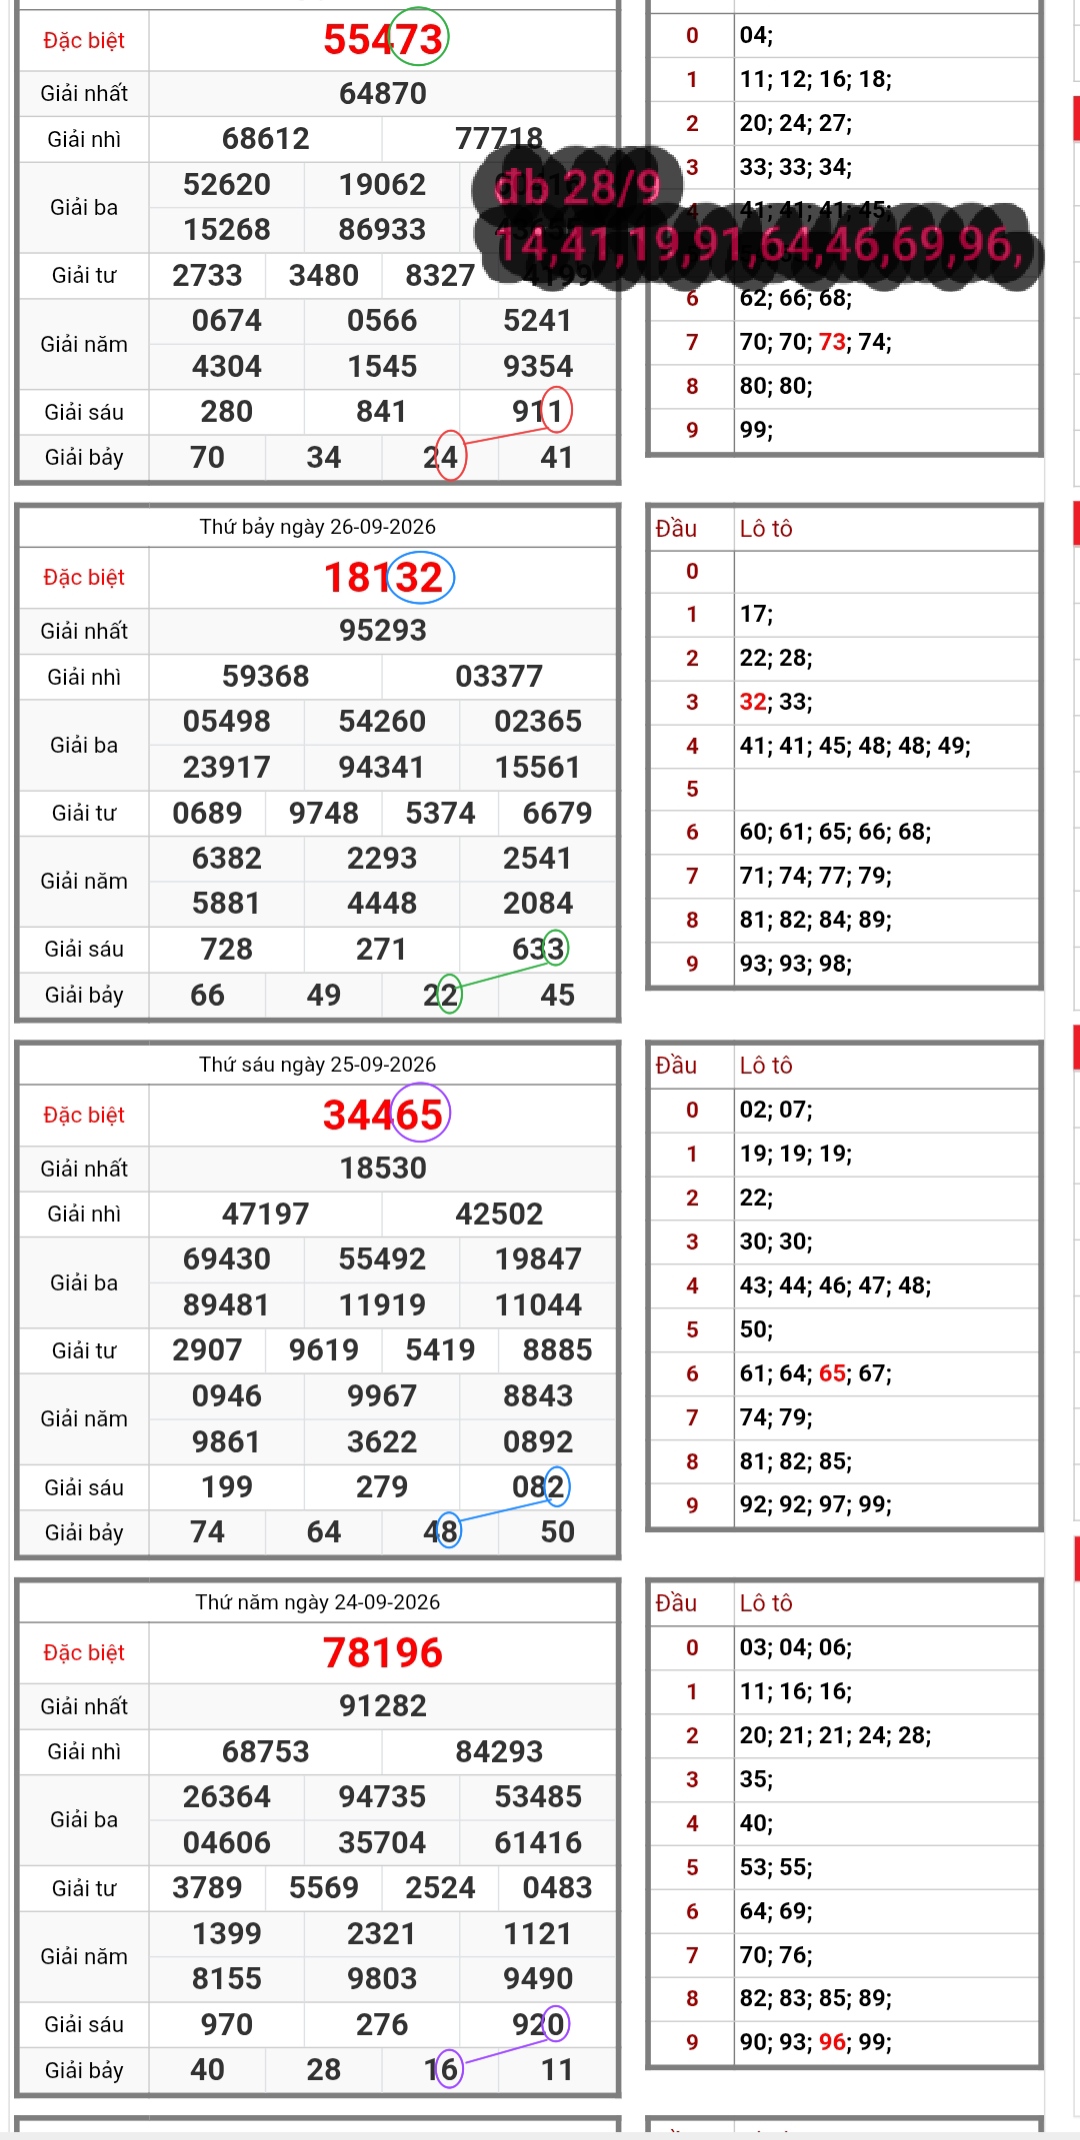Select Đặc biệt number 78196
1080x2140 pixels.
click(x=383, y=1653)
